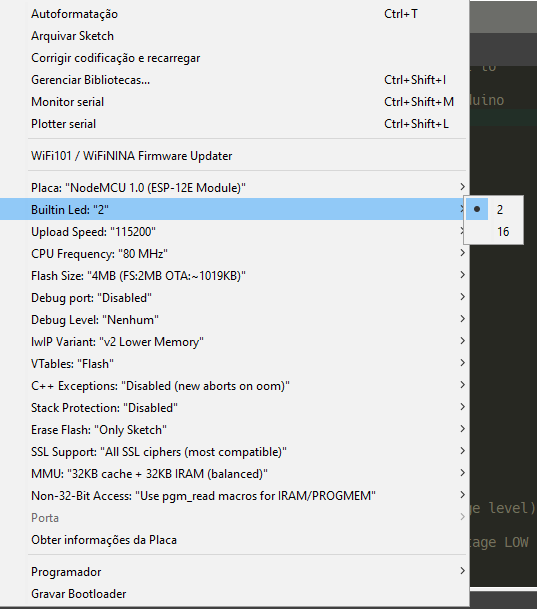
Task: Select builtin LED option 2
Action: pos(494,210)
